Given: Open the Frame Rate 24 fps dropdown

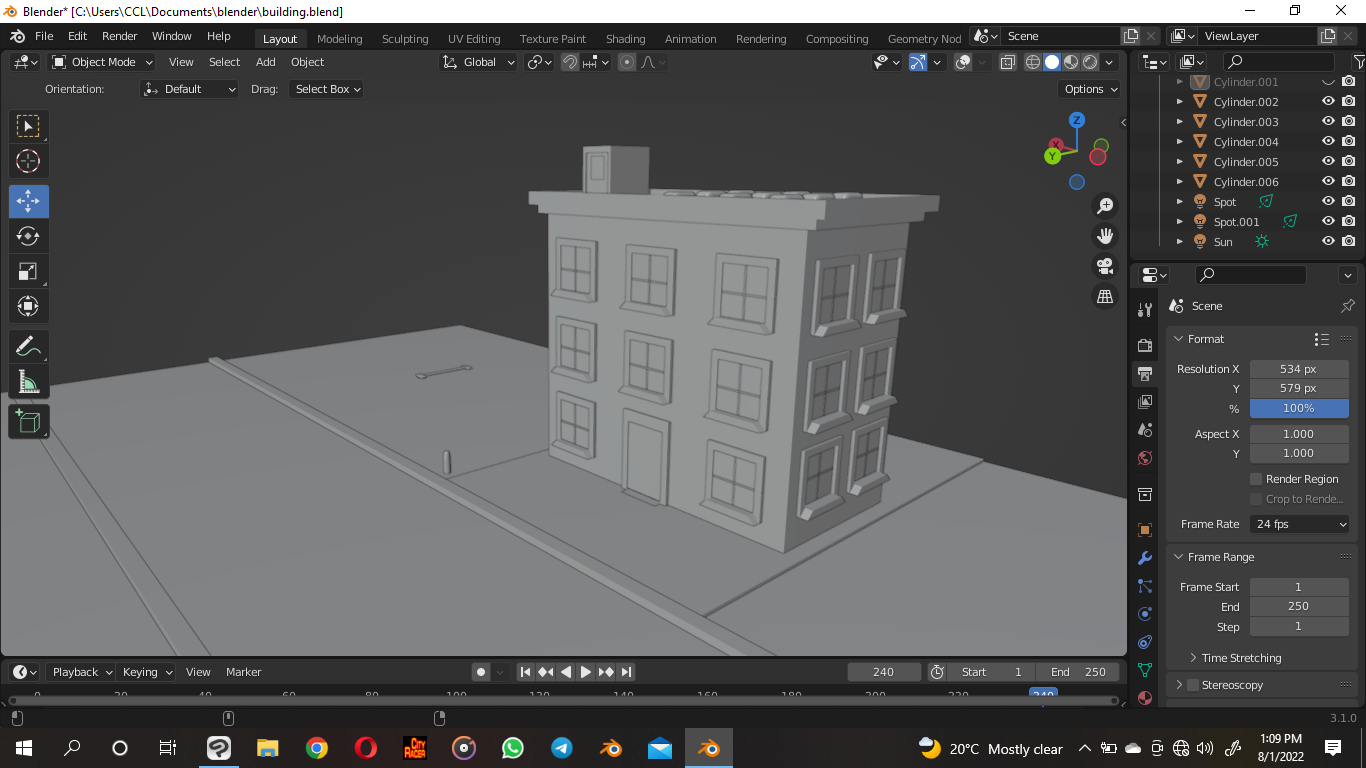Looking at the screenshot, I should click(x=1300, y=524).
